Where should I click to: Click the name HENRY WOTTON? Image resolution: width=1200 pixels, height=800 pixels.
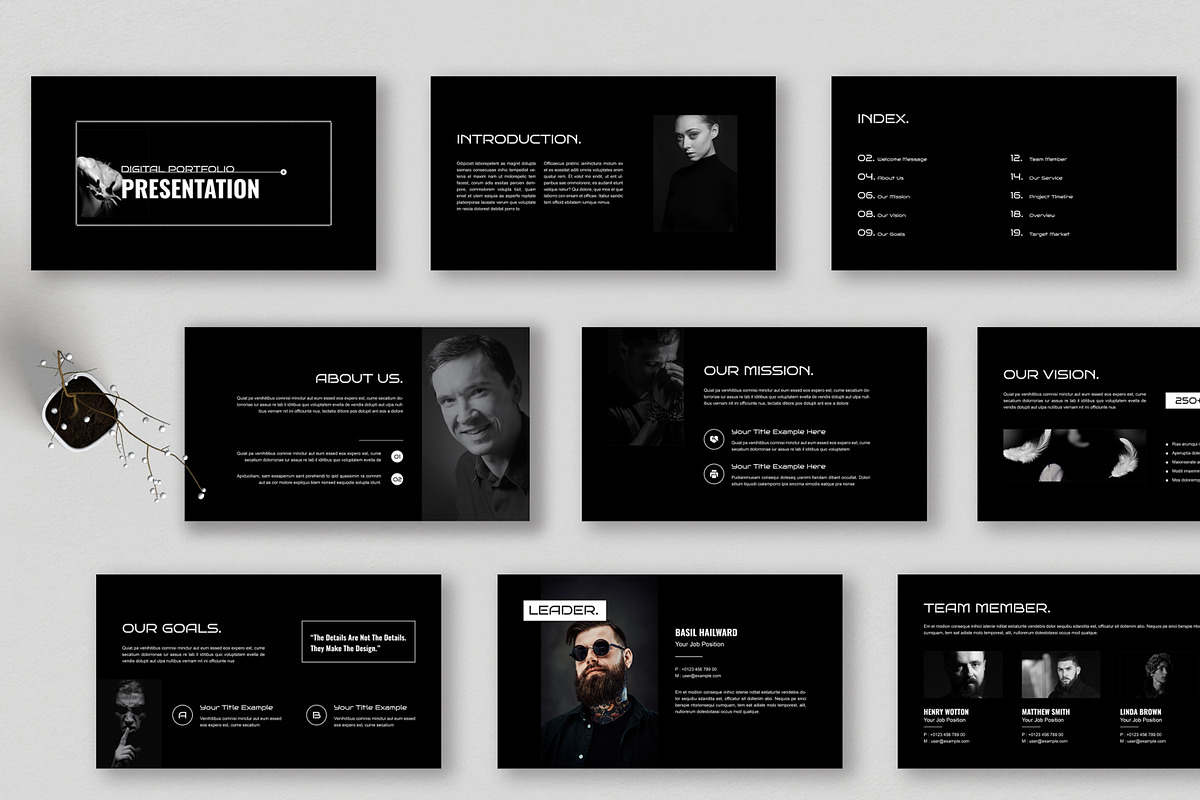click(946, 712)
